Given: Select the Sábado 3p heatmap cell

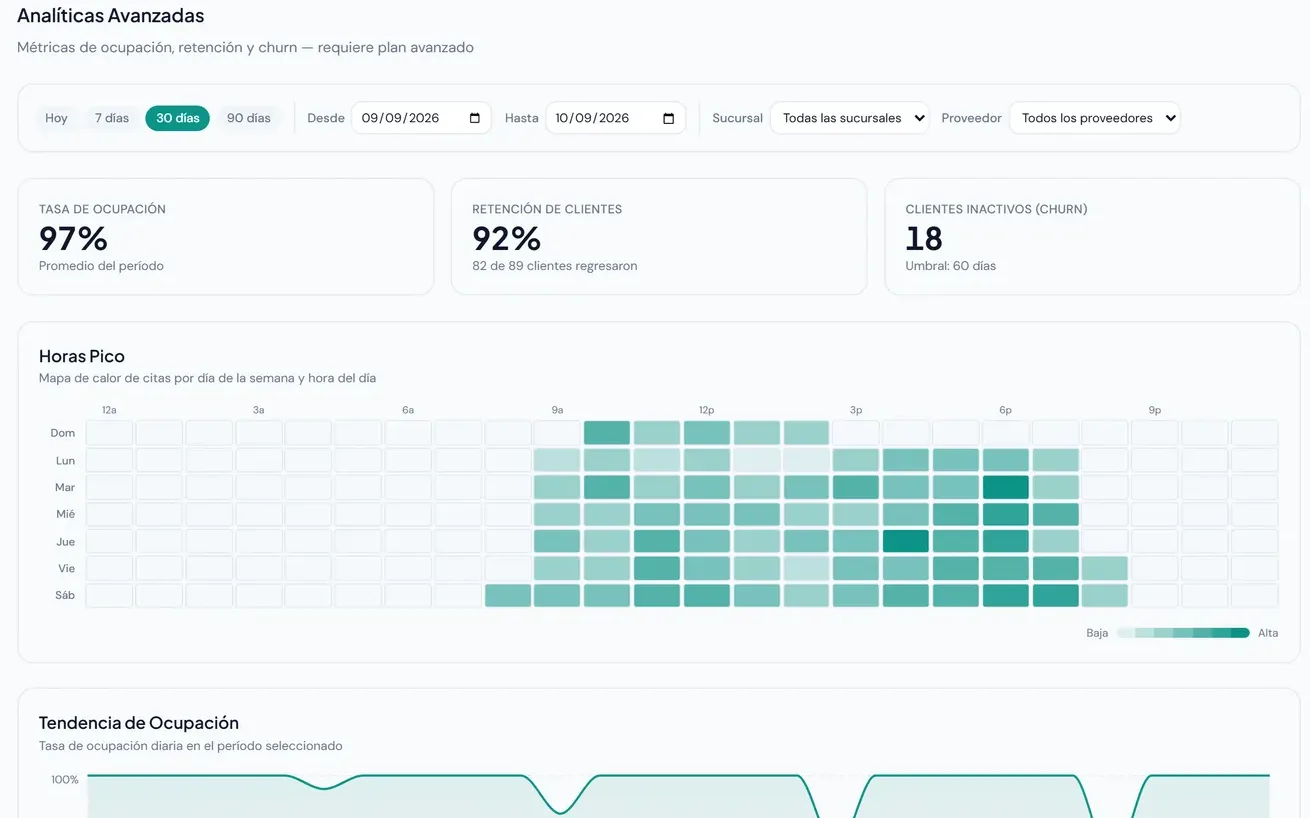Looking at the screenshot, I should pyautogui.click(x=856, y=595).
